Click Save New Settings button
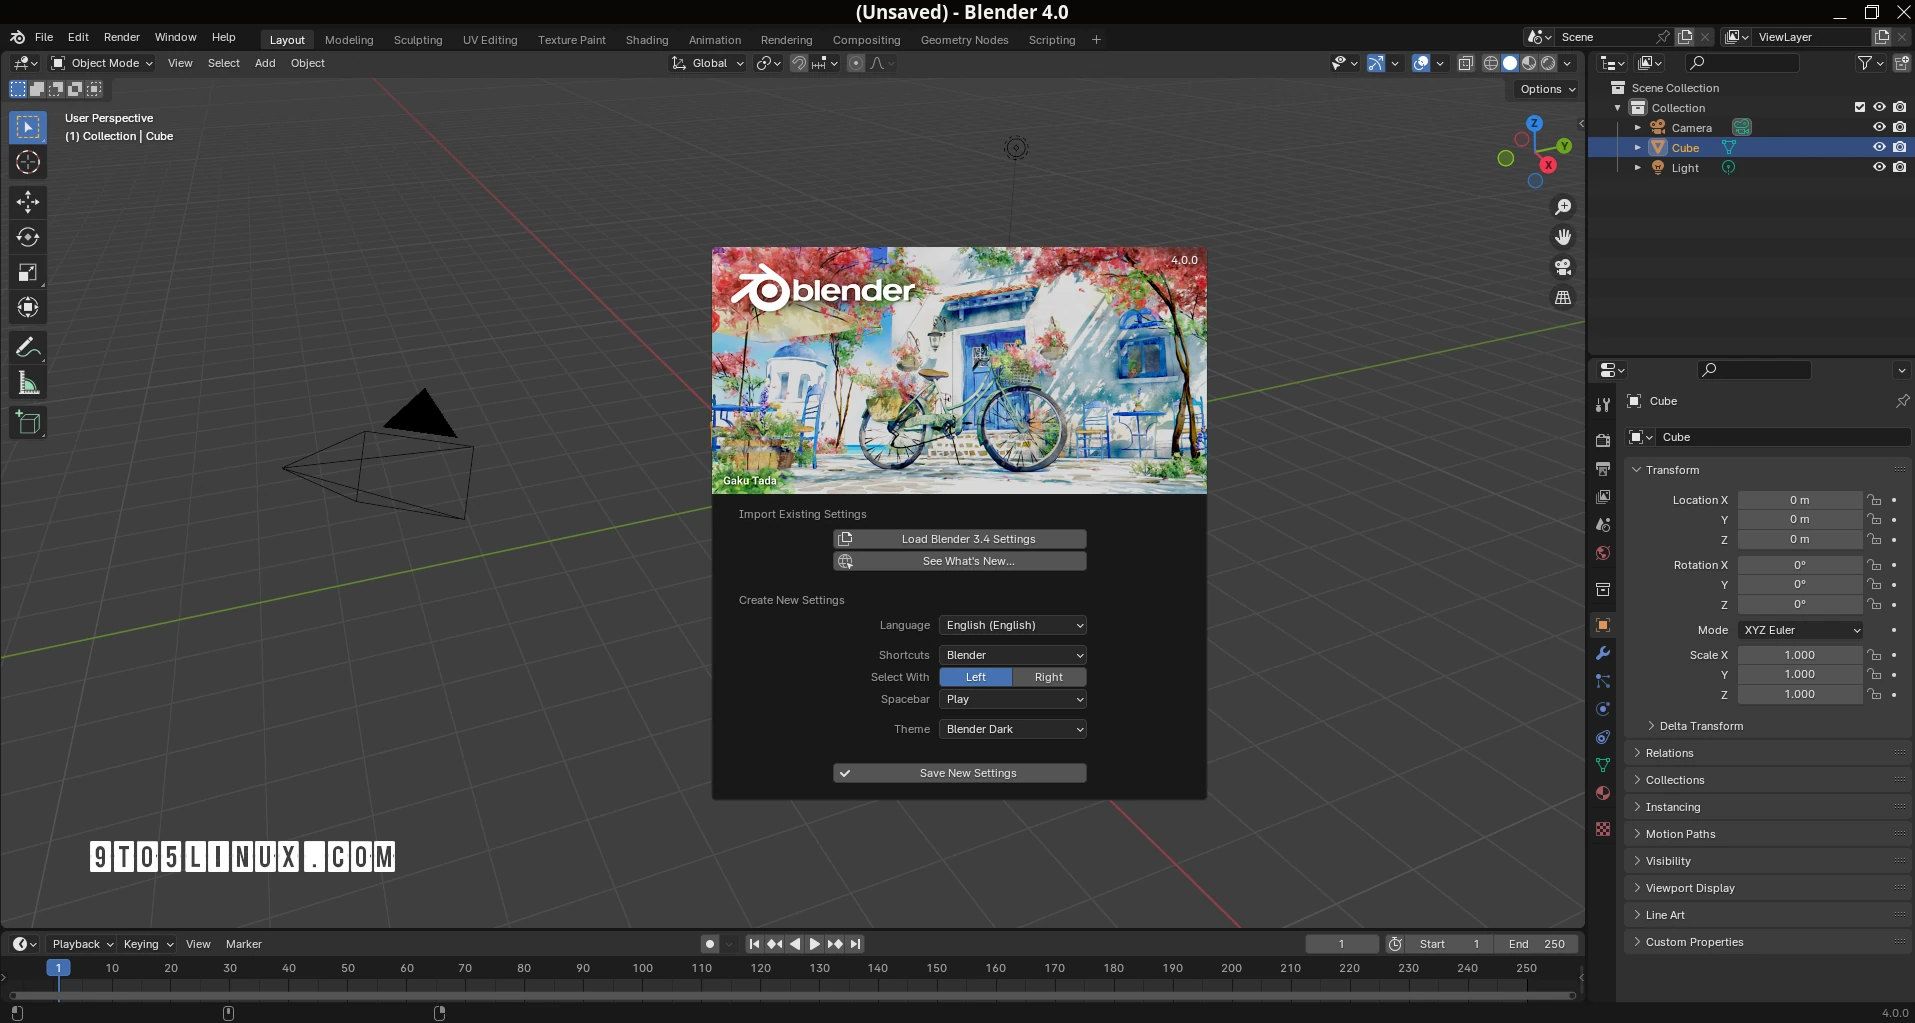Image resolution: width=1915 pixels, height=1023 pixels. pyautogui.click(x=960, y=773)
